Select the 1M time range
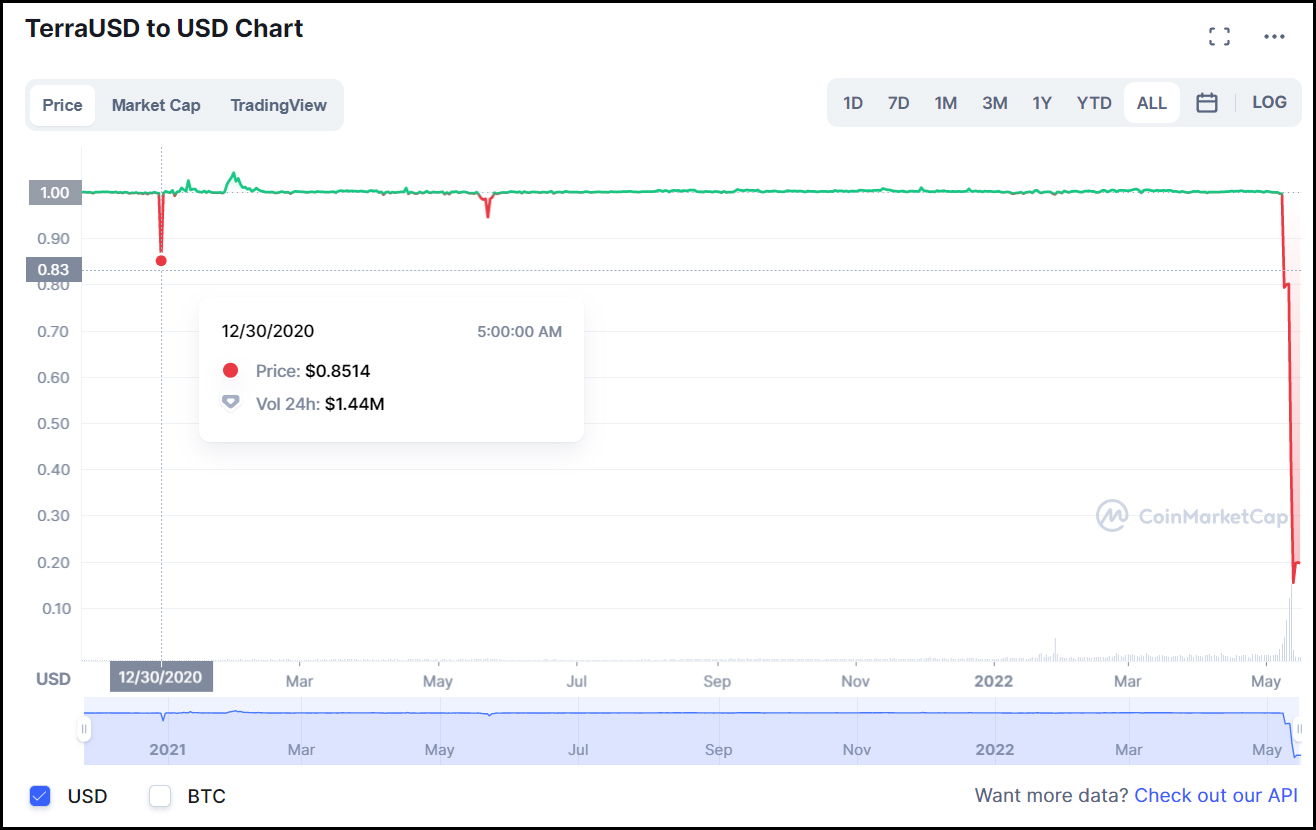 click(946, 103)
